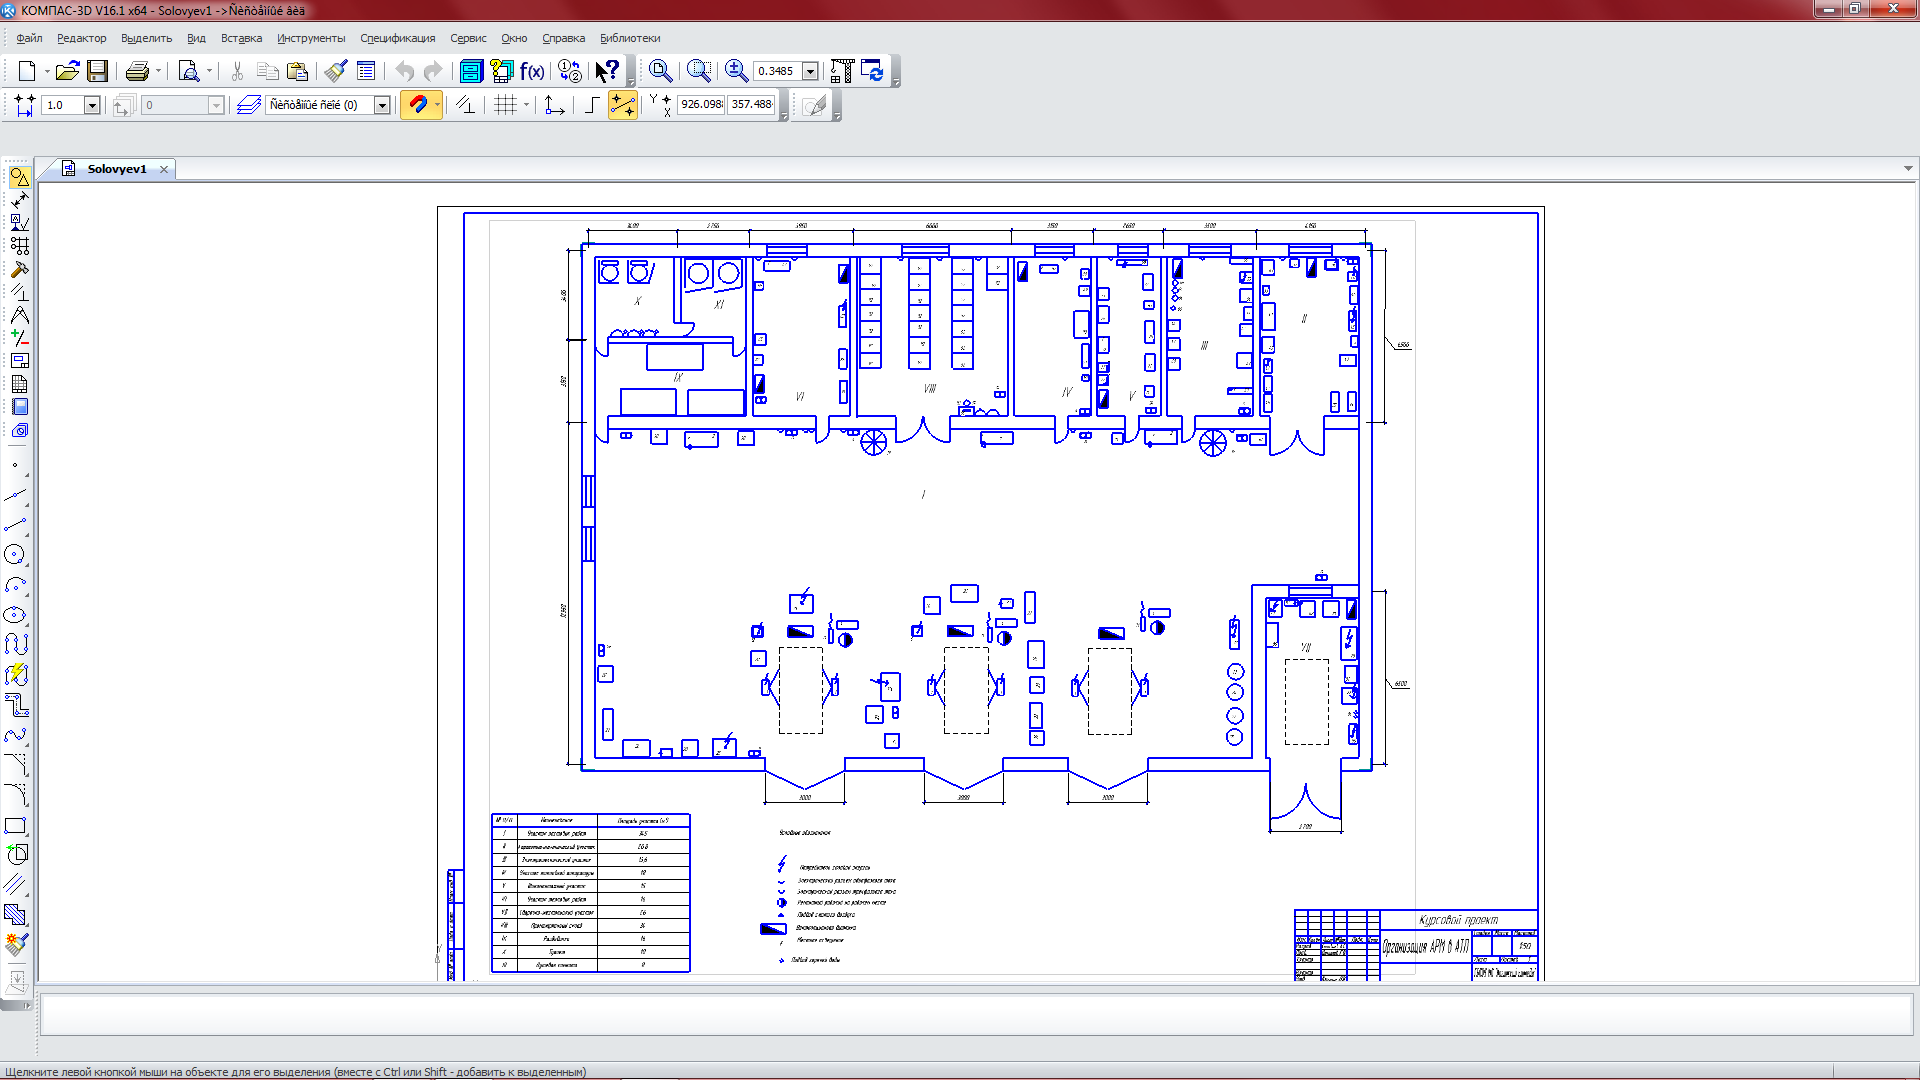Switch to the Solovyev1 document tab
The image size is (1920, 1080).
116,169
